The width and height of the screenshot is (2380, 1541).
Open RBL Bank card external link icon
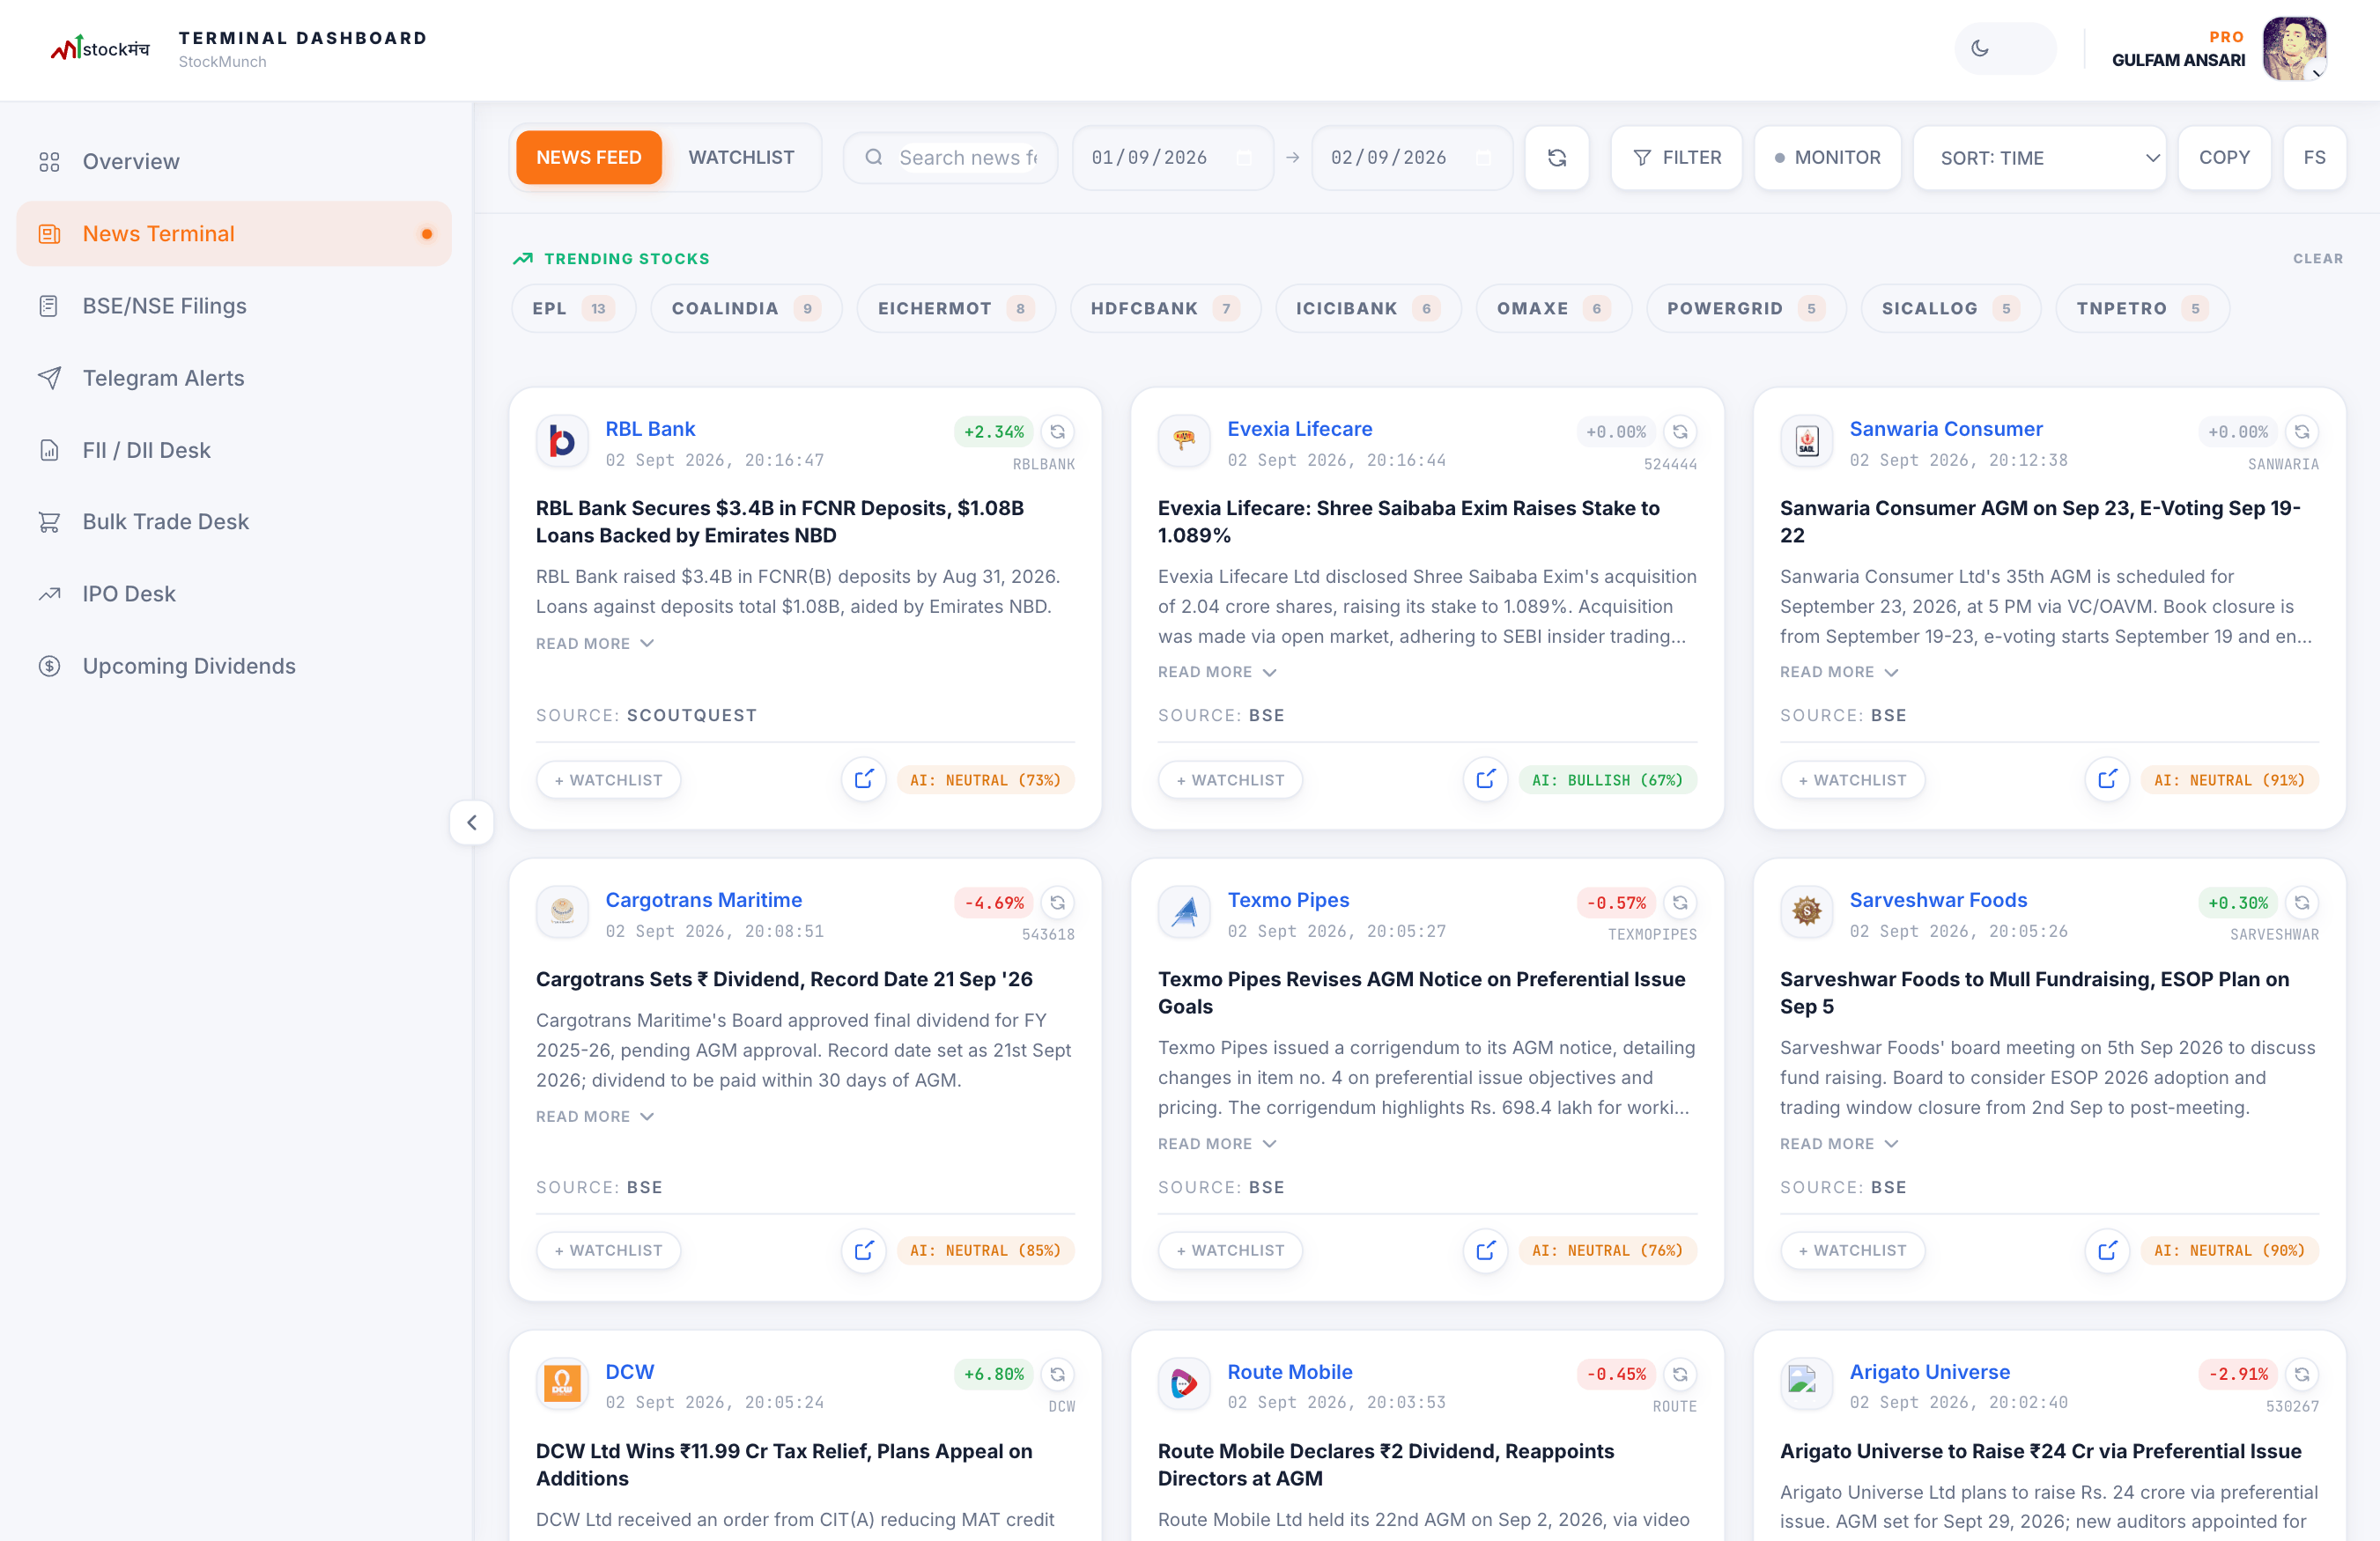(863, 779)
